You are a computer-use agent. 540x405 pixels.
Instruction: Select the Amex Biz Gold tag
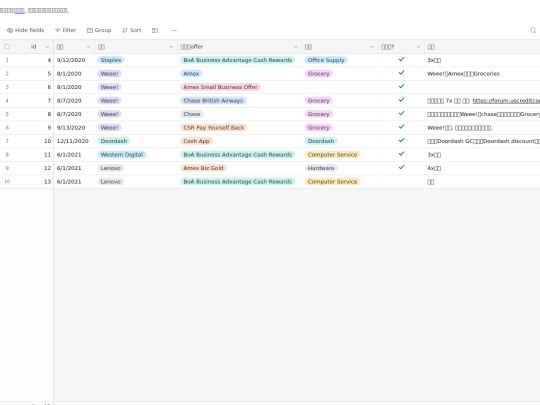click(x=204, y=168)
